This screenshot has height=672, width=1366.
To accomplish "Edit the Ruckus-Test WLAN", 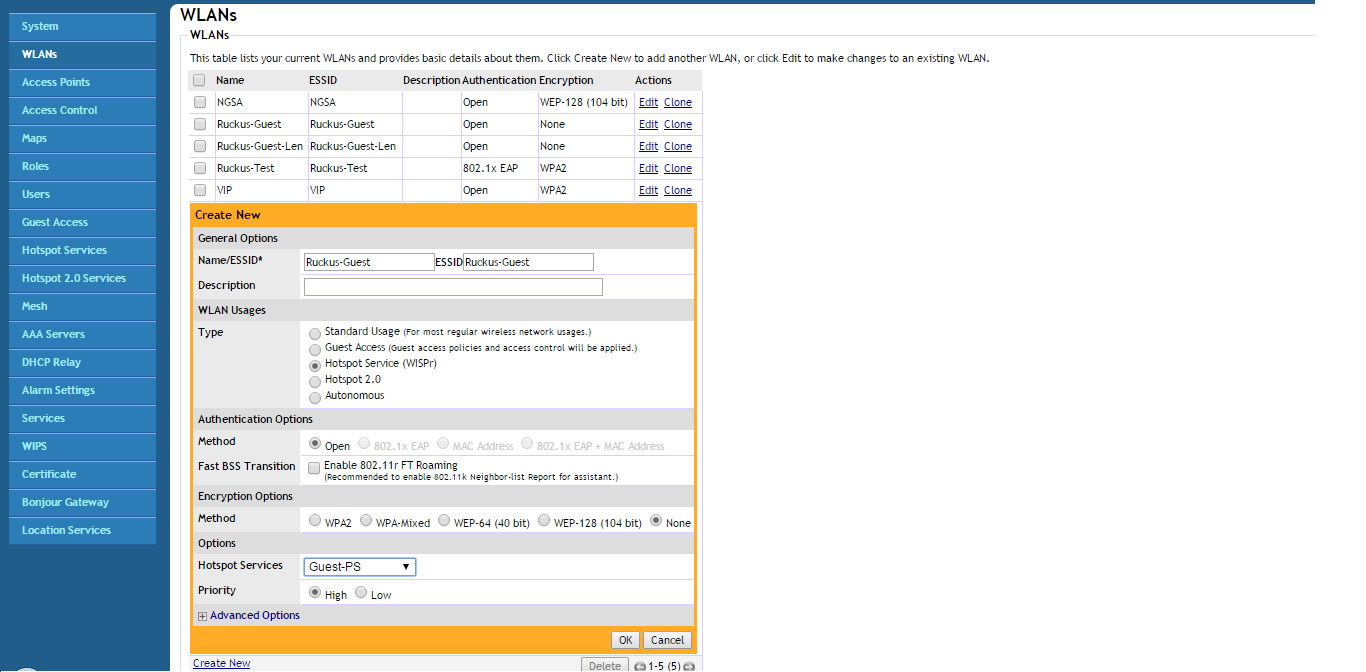I will pos(648,168).
